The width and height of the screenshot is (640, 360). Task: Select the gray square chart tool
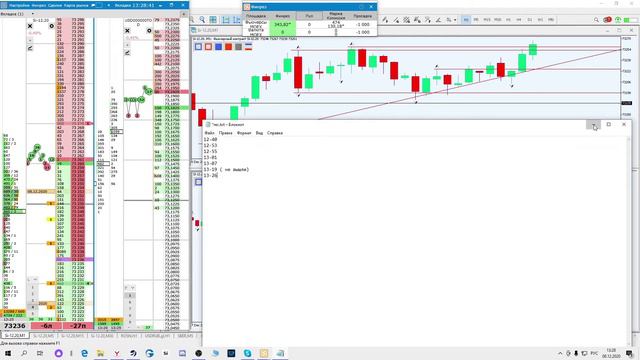coord(238,47)
